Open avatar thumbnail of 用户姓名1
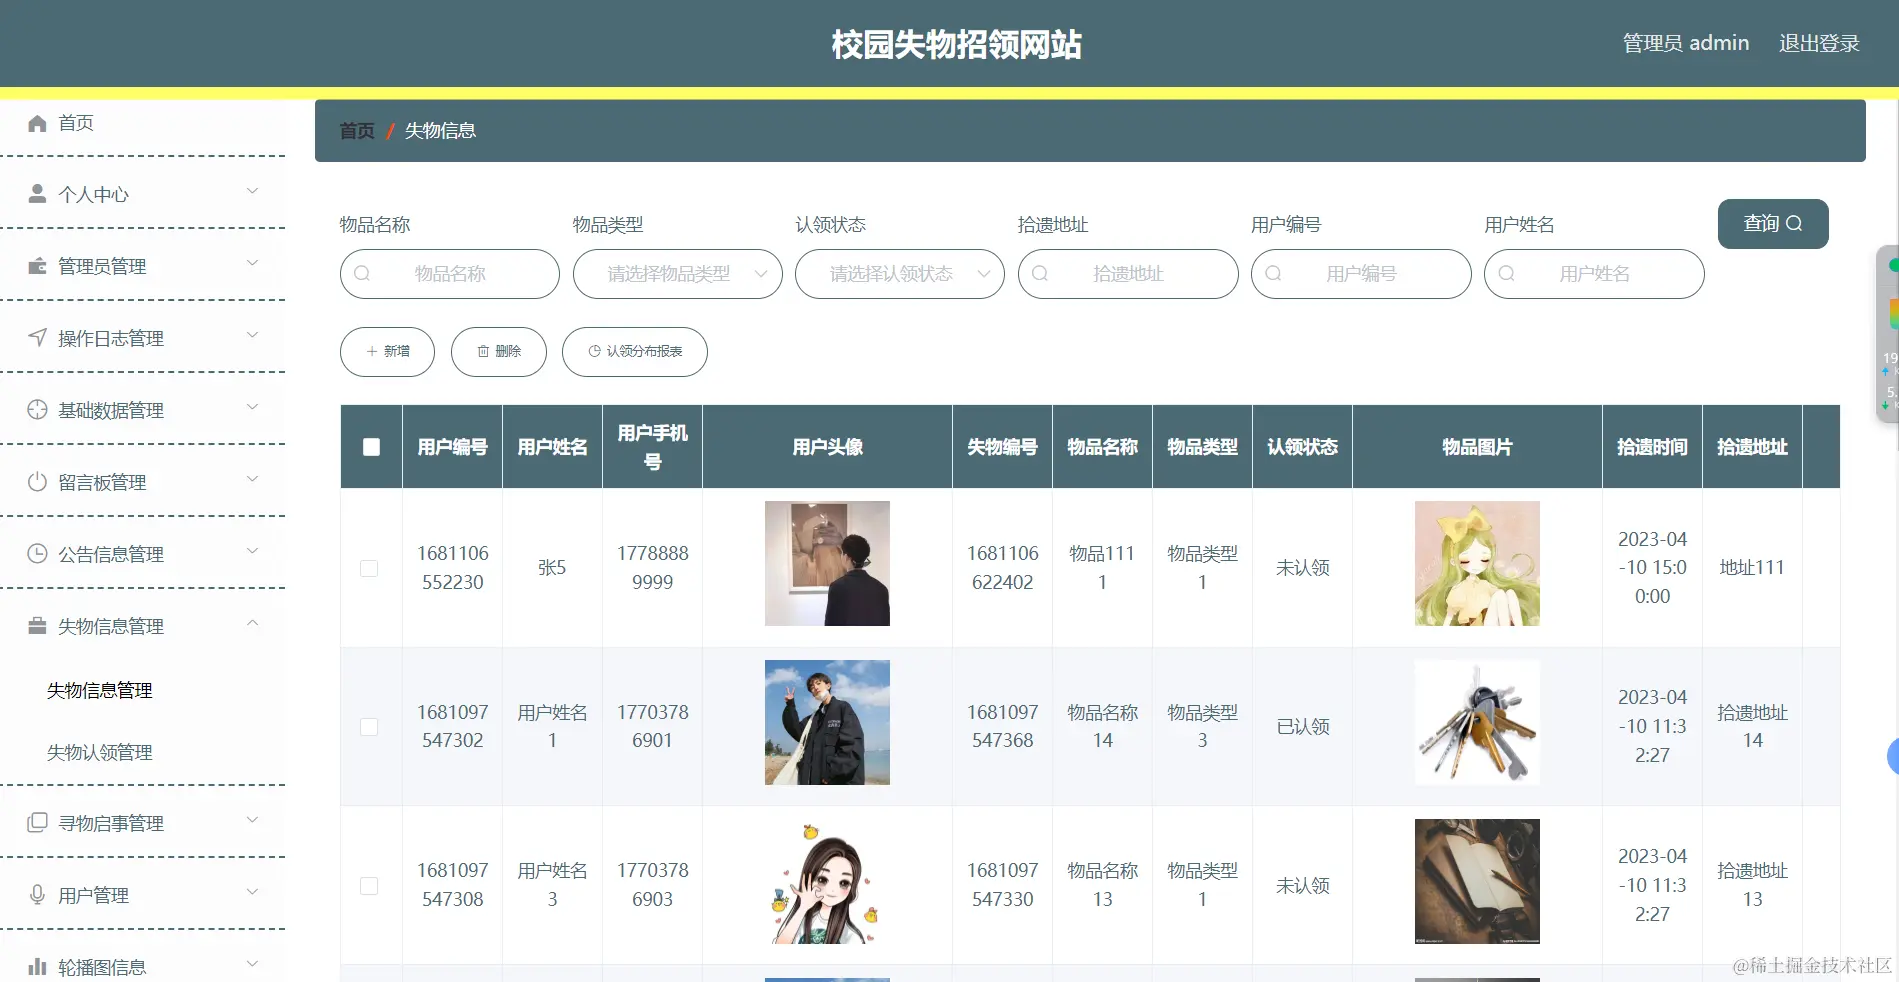The height and width of the screenshot is (982, 1899). (x=827, y=722)
